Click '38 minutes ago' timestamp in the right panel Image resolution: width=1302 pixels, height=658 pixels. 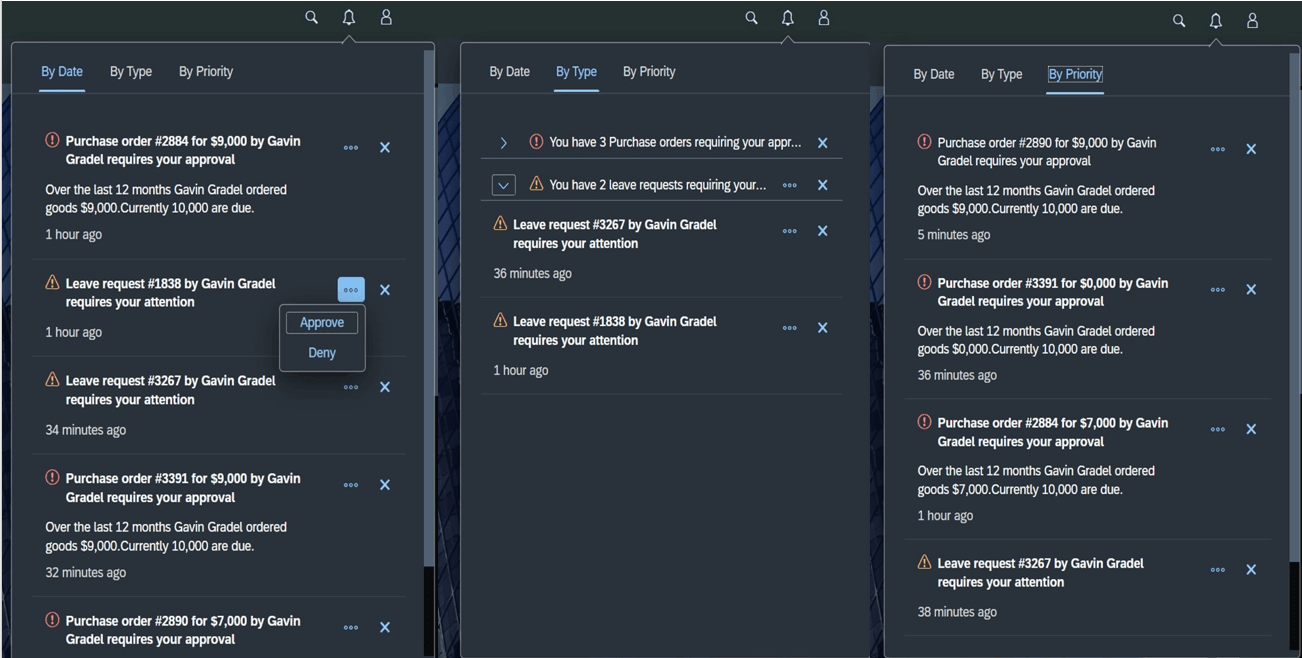click(957, 612)
